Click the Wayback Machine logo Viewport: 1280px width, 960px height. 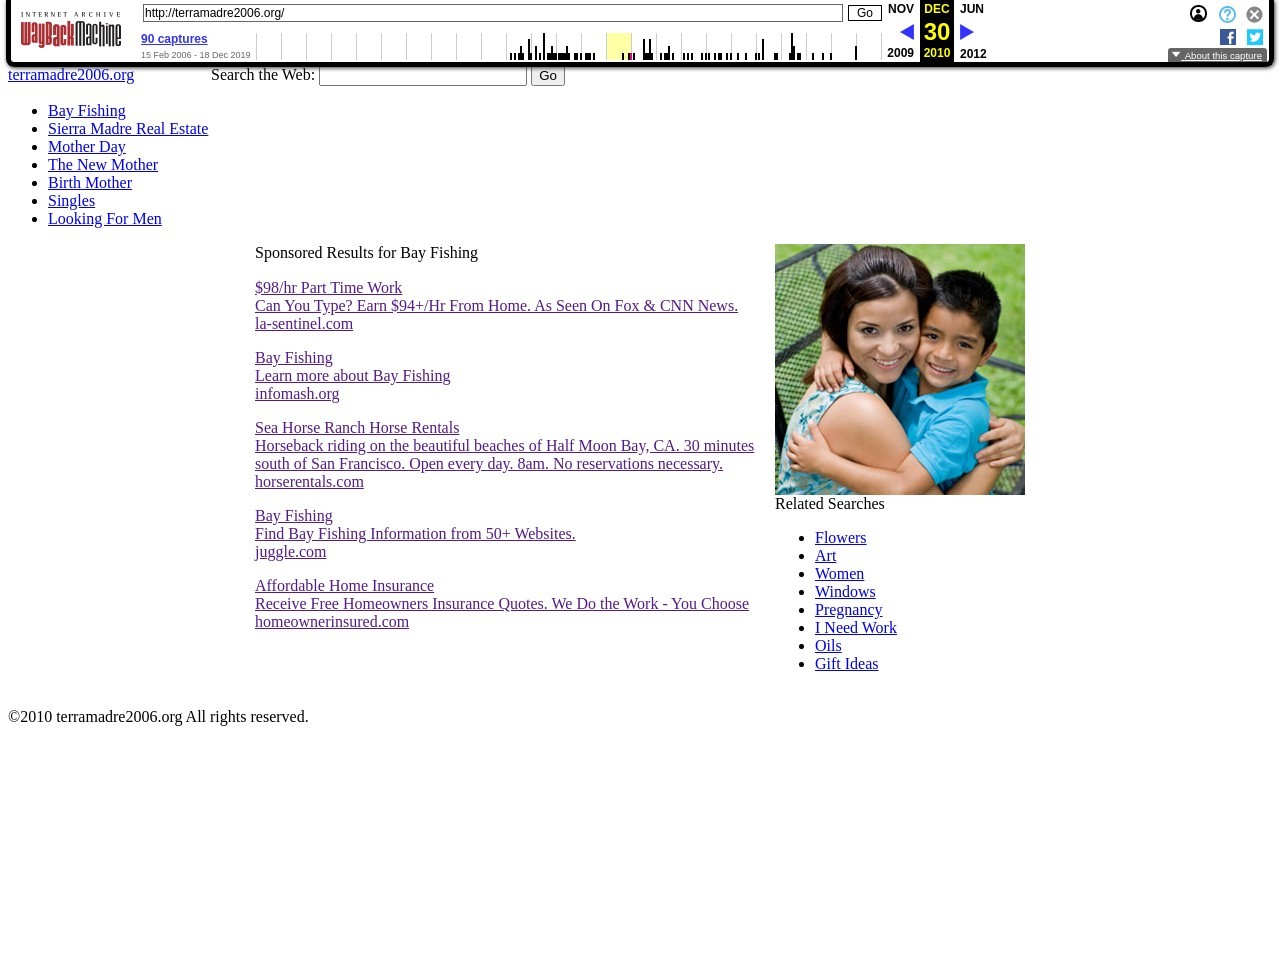[x=71, y=30]
